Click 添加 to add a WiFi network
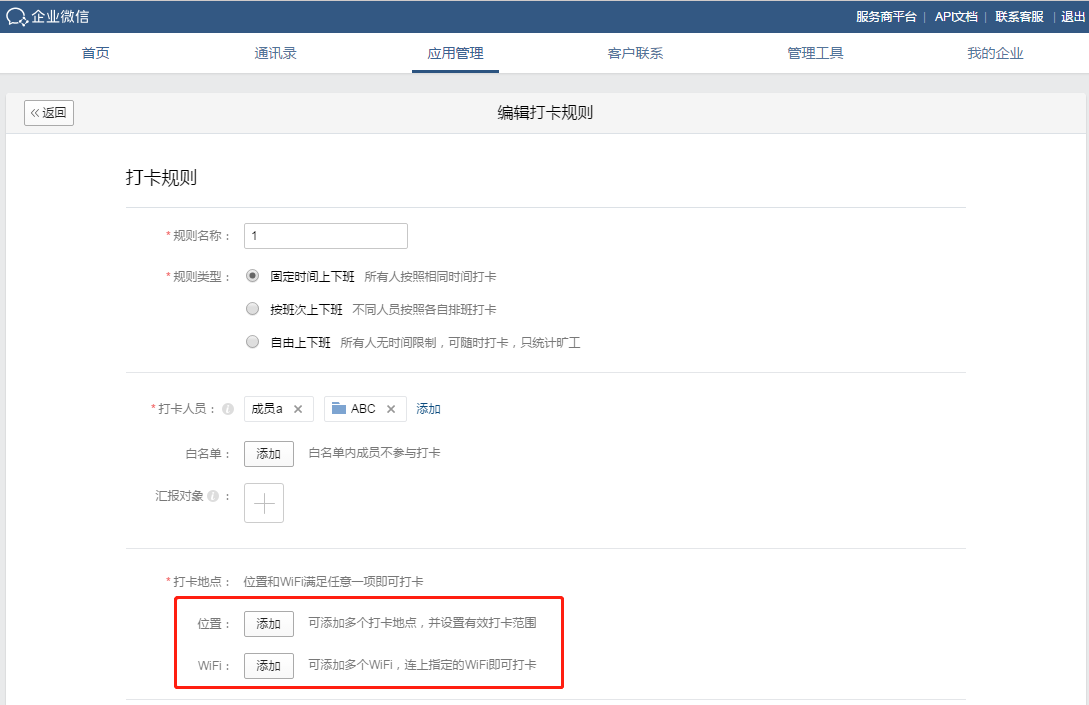This screenshot has width=1089, height=705. coord(268,665)
